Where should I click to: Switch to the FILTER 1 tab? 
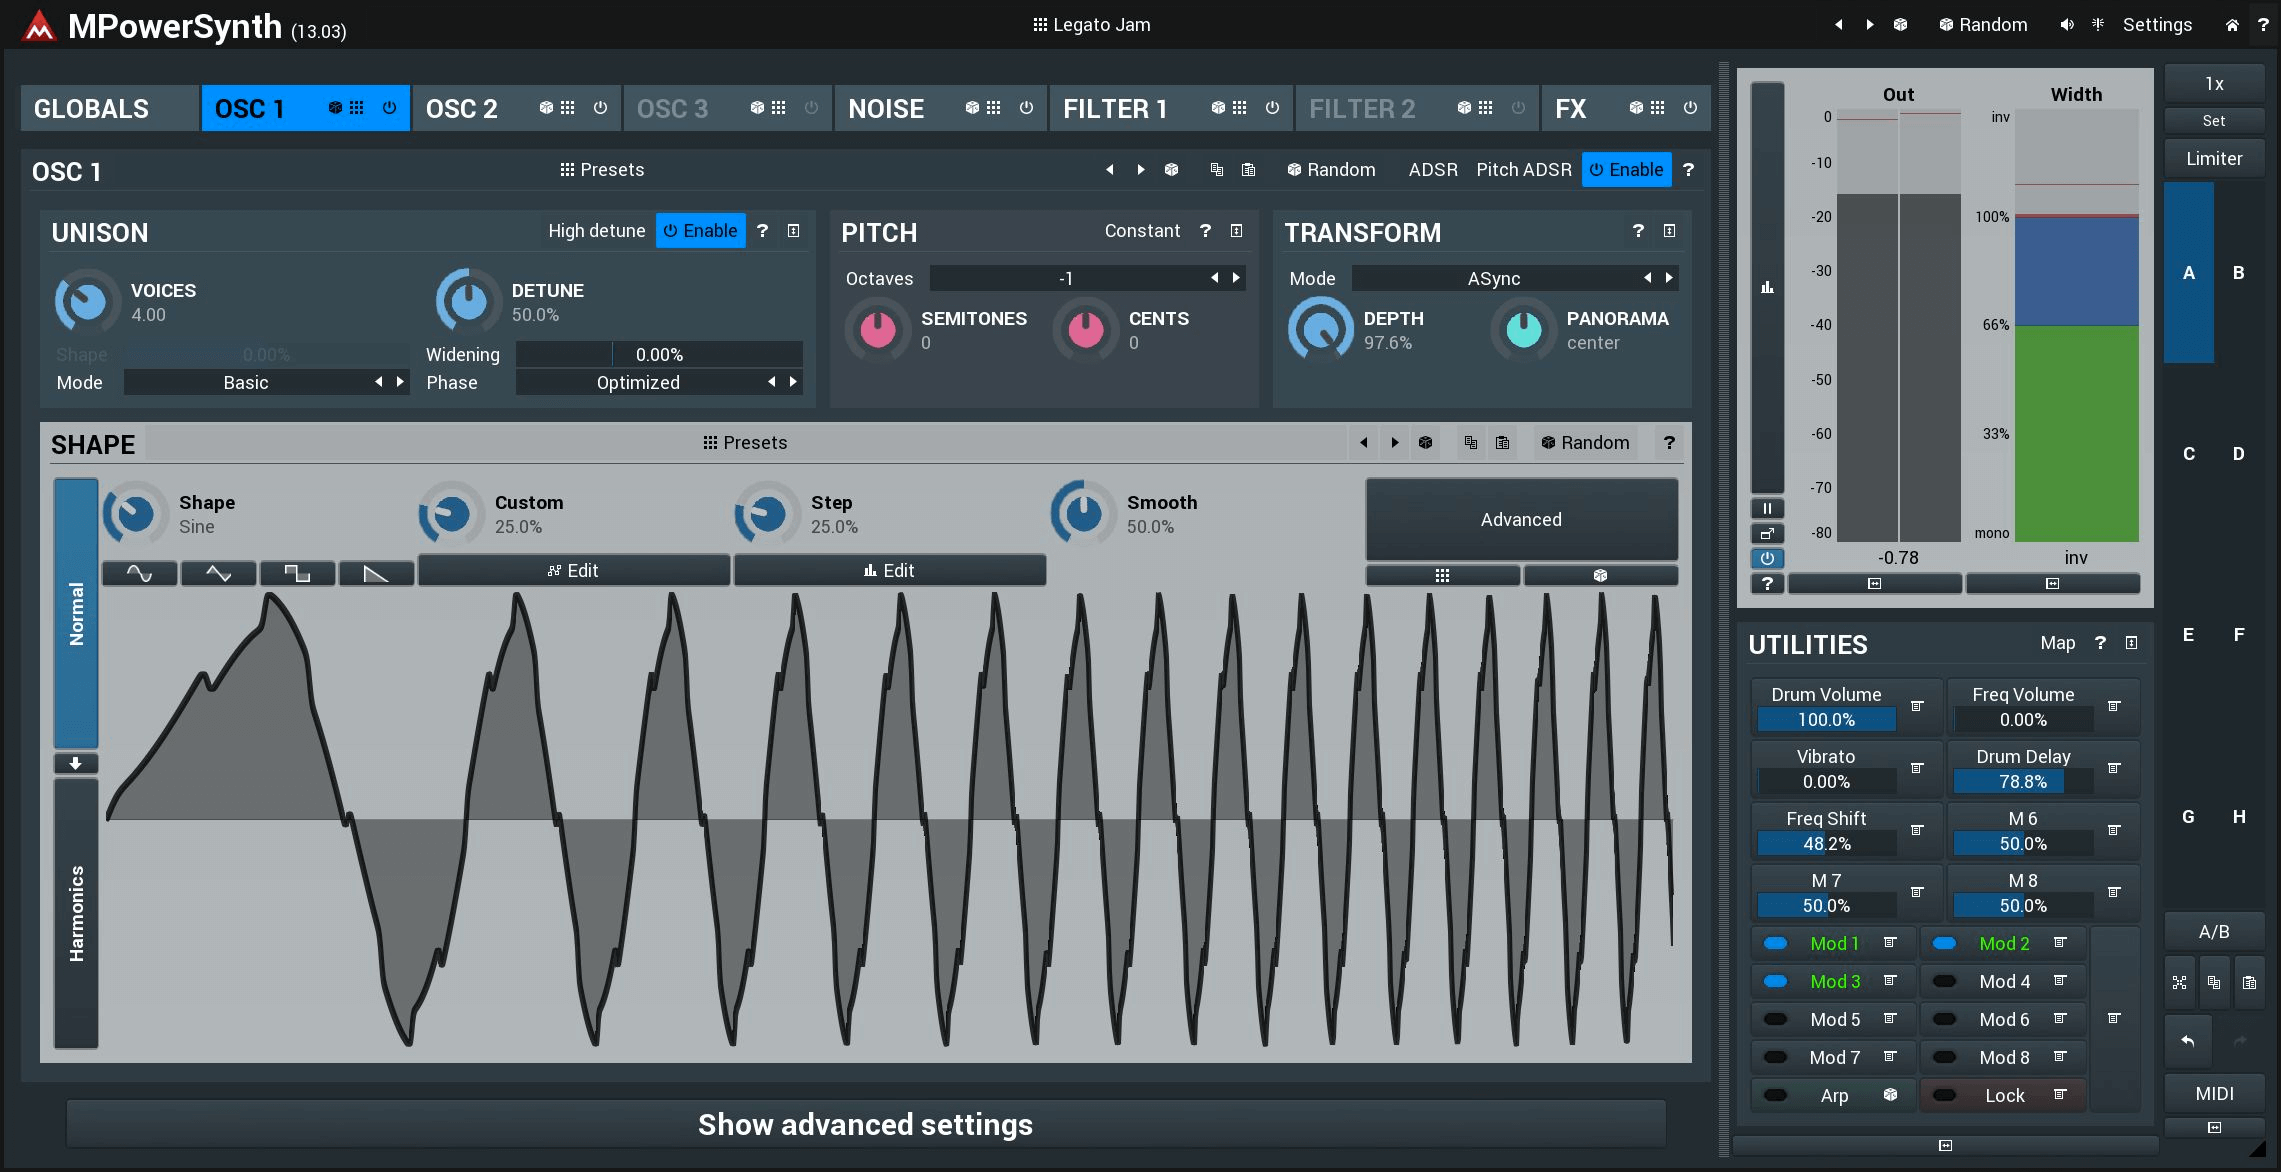[1115, 109]
